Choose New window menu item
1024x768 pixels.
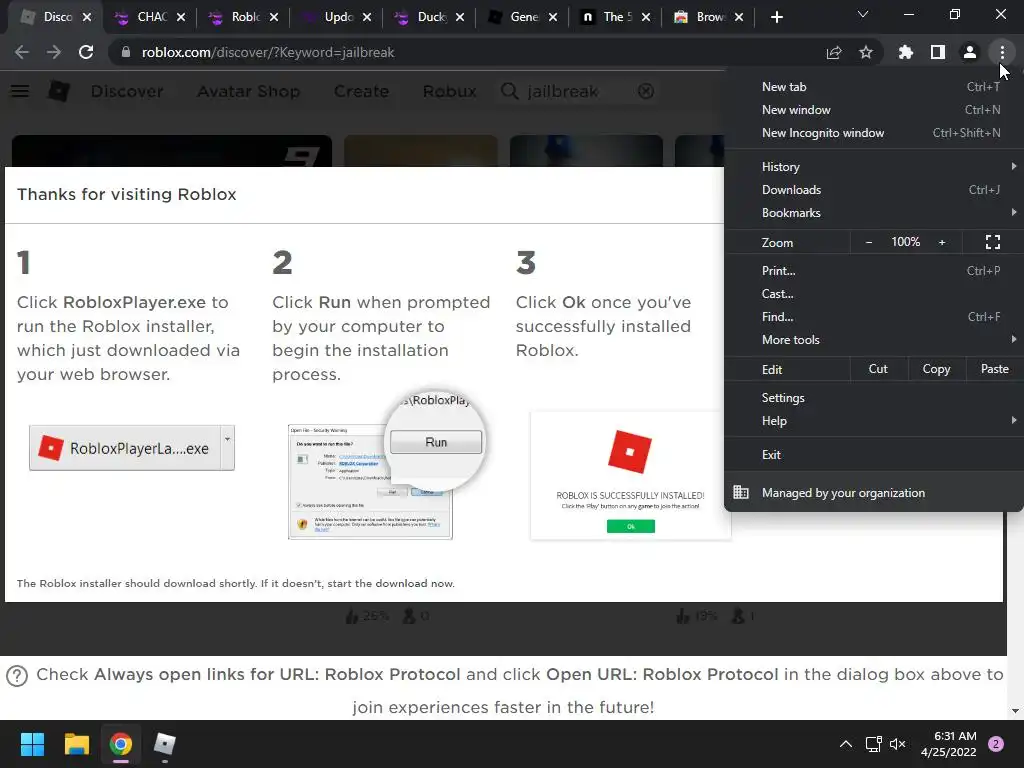tap(873, 110)
